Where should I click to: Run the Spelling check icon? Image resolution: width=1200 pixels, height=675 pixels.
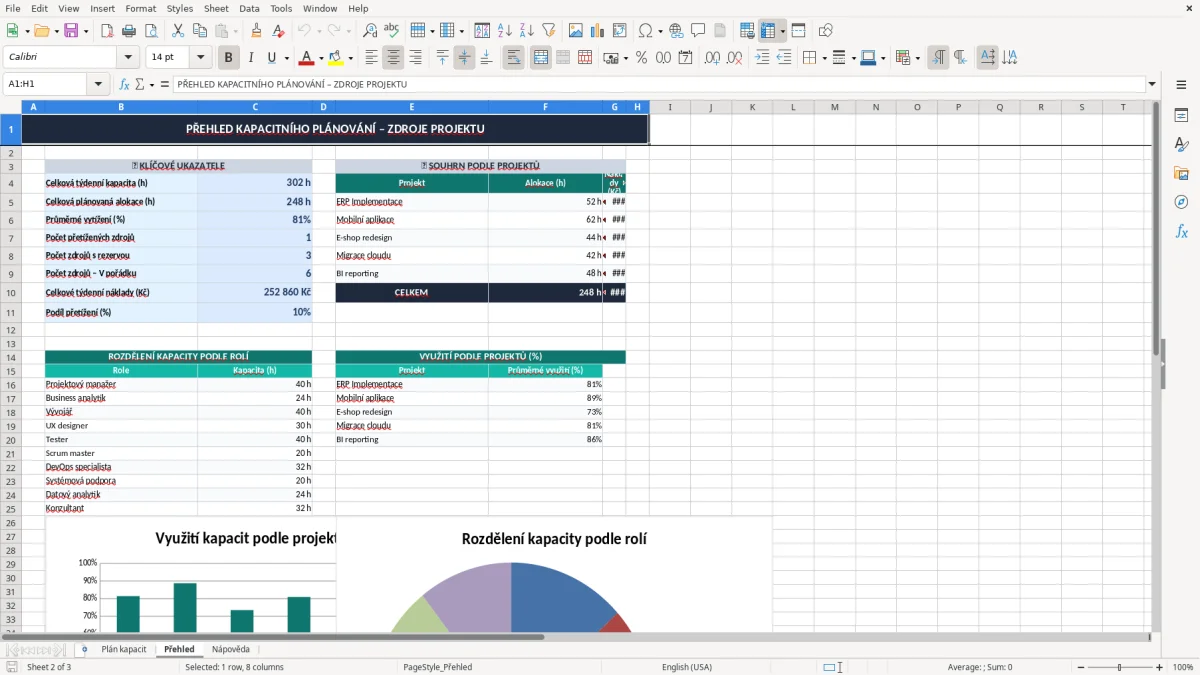point(391,31)
